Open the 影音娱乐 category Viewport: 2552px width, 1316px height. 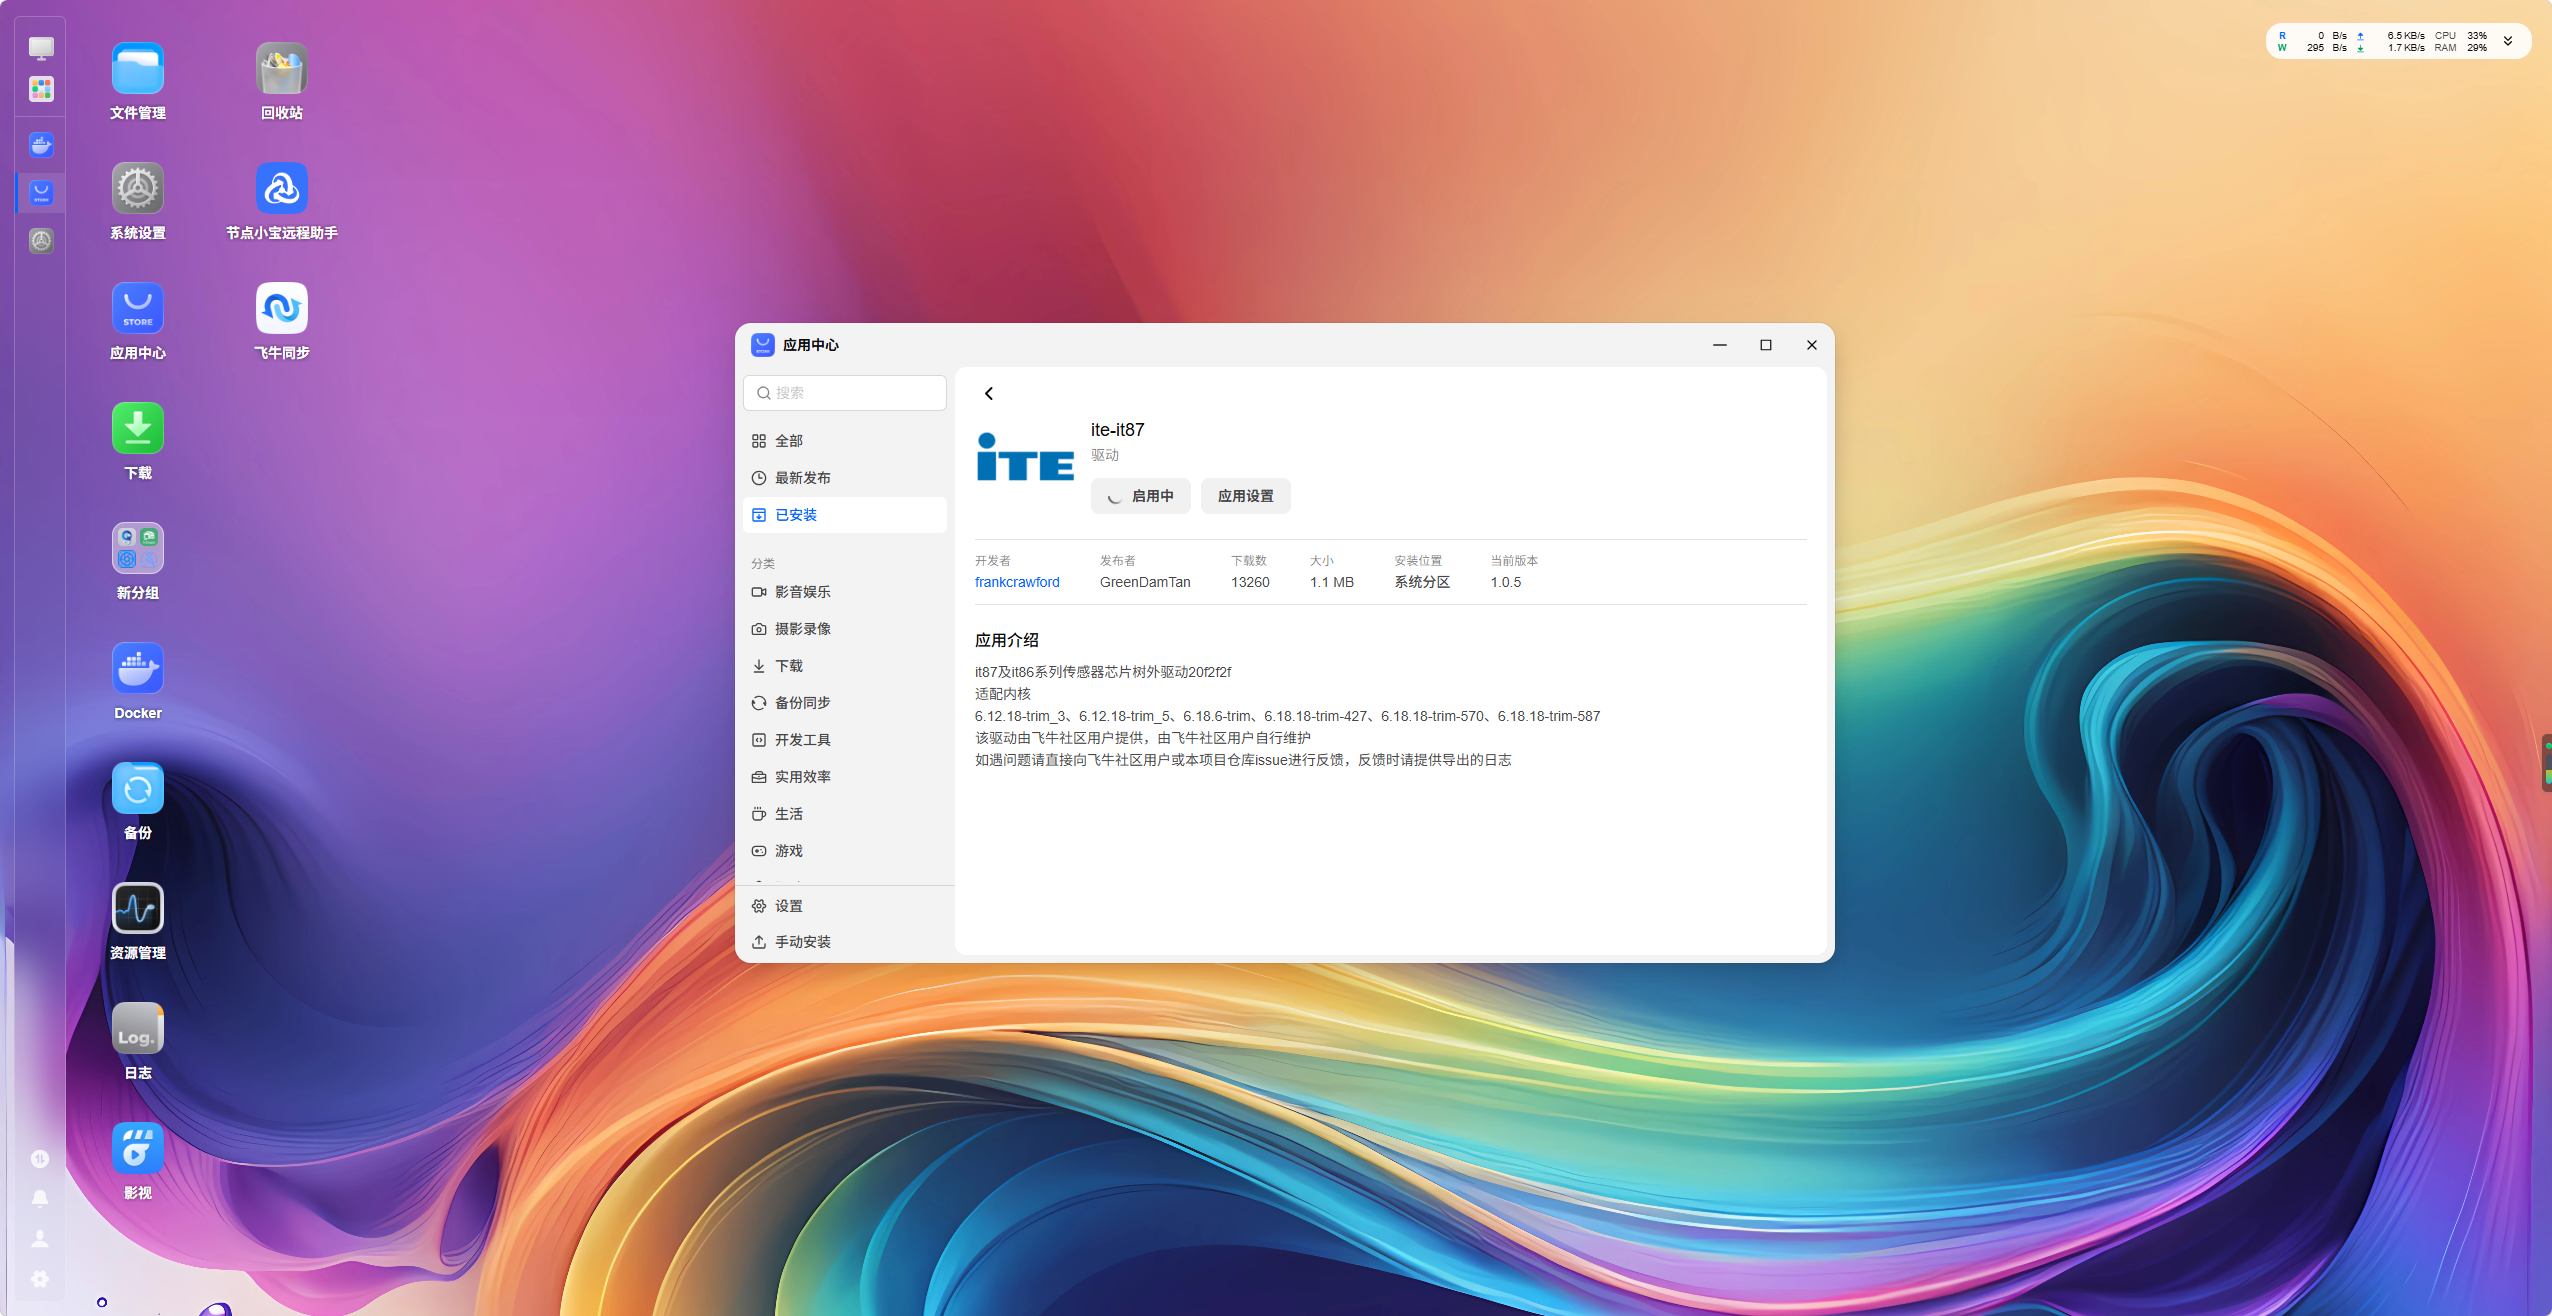click(x=845, y=592)
